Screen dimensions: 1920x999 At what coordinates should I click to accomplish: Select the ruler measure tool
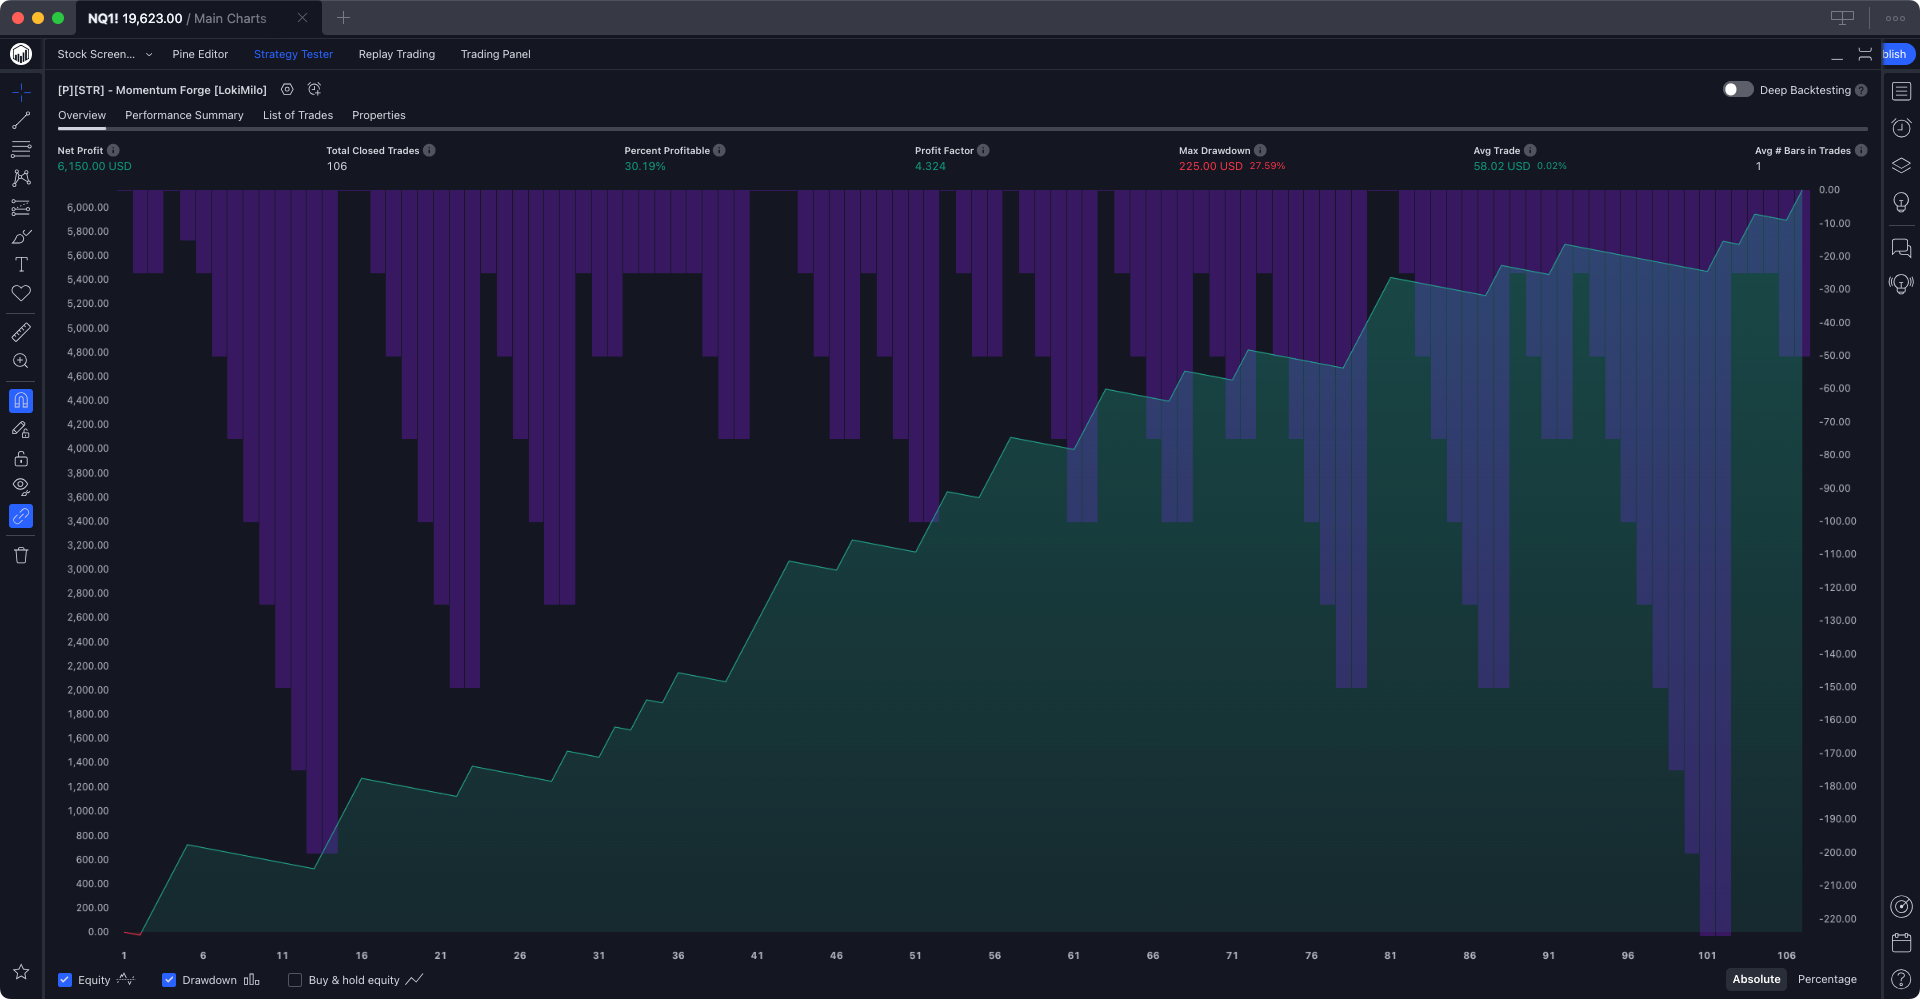pos(21,332)
